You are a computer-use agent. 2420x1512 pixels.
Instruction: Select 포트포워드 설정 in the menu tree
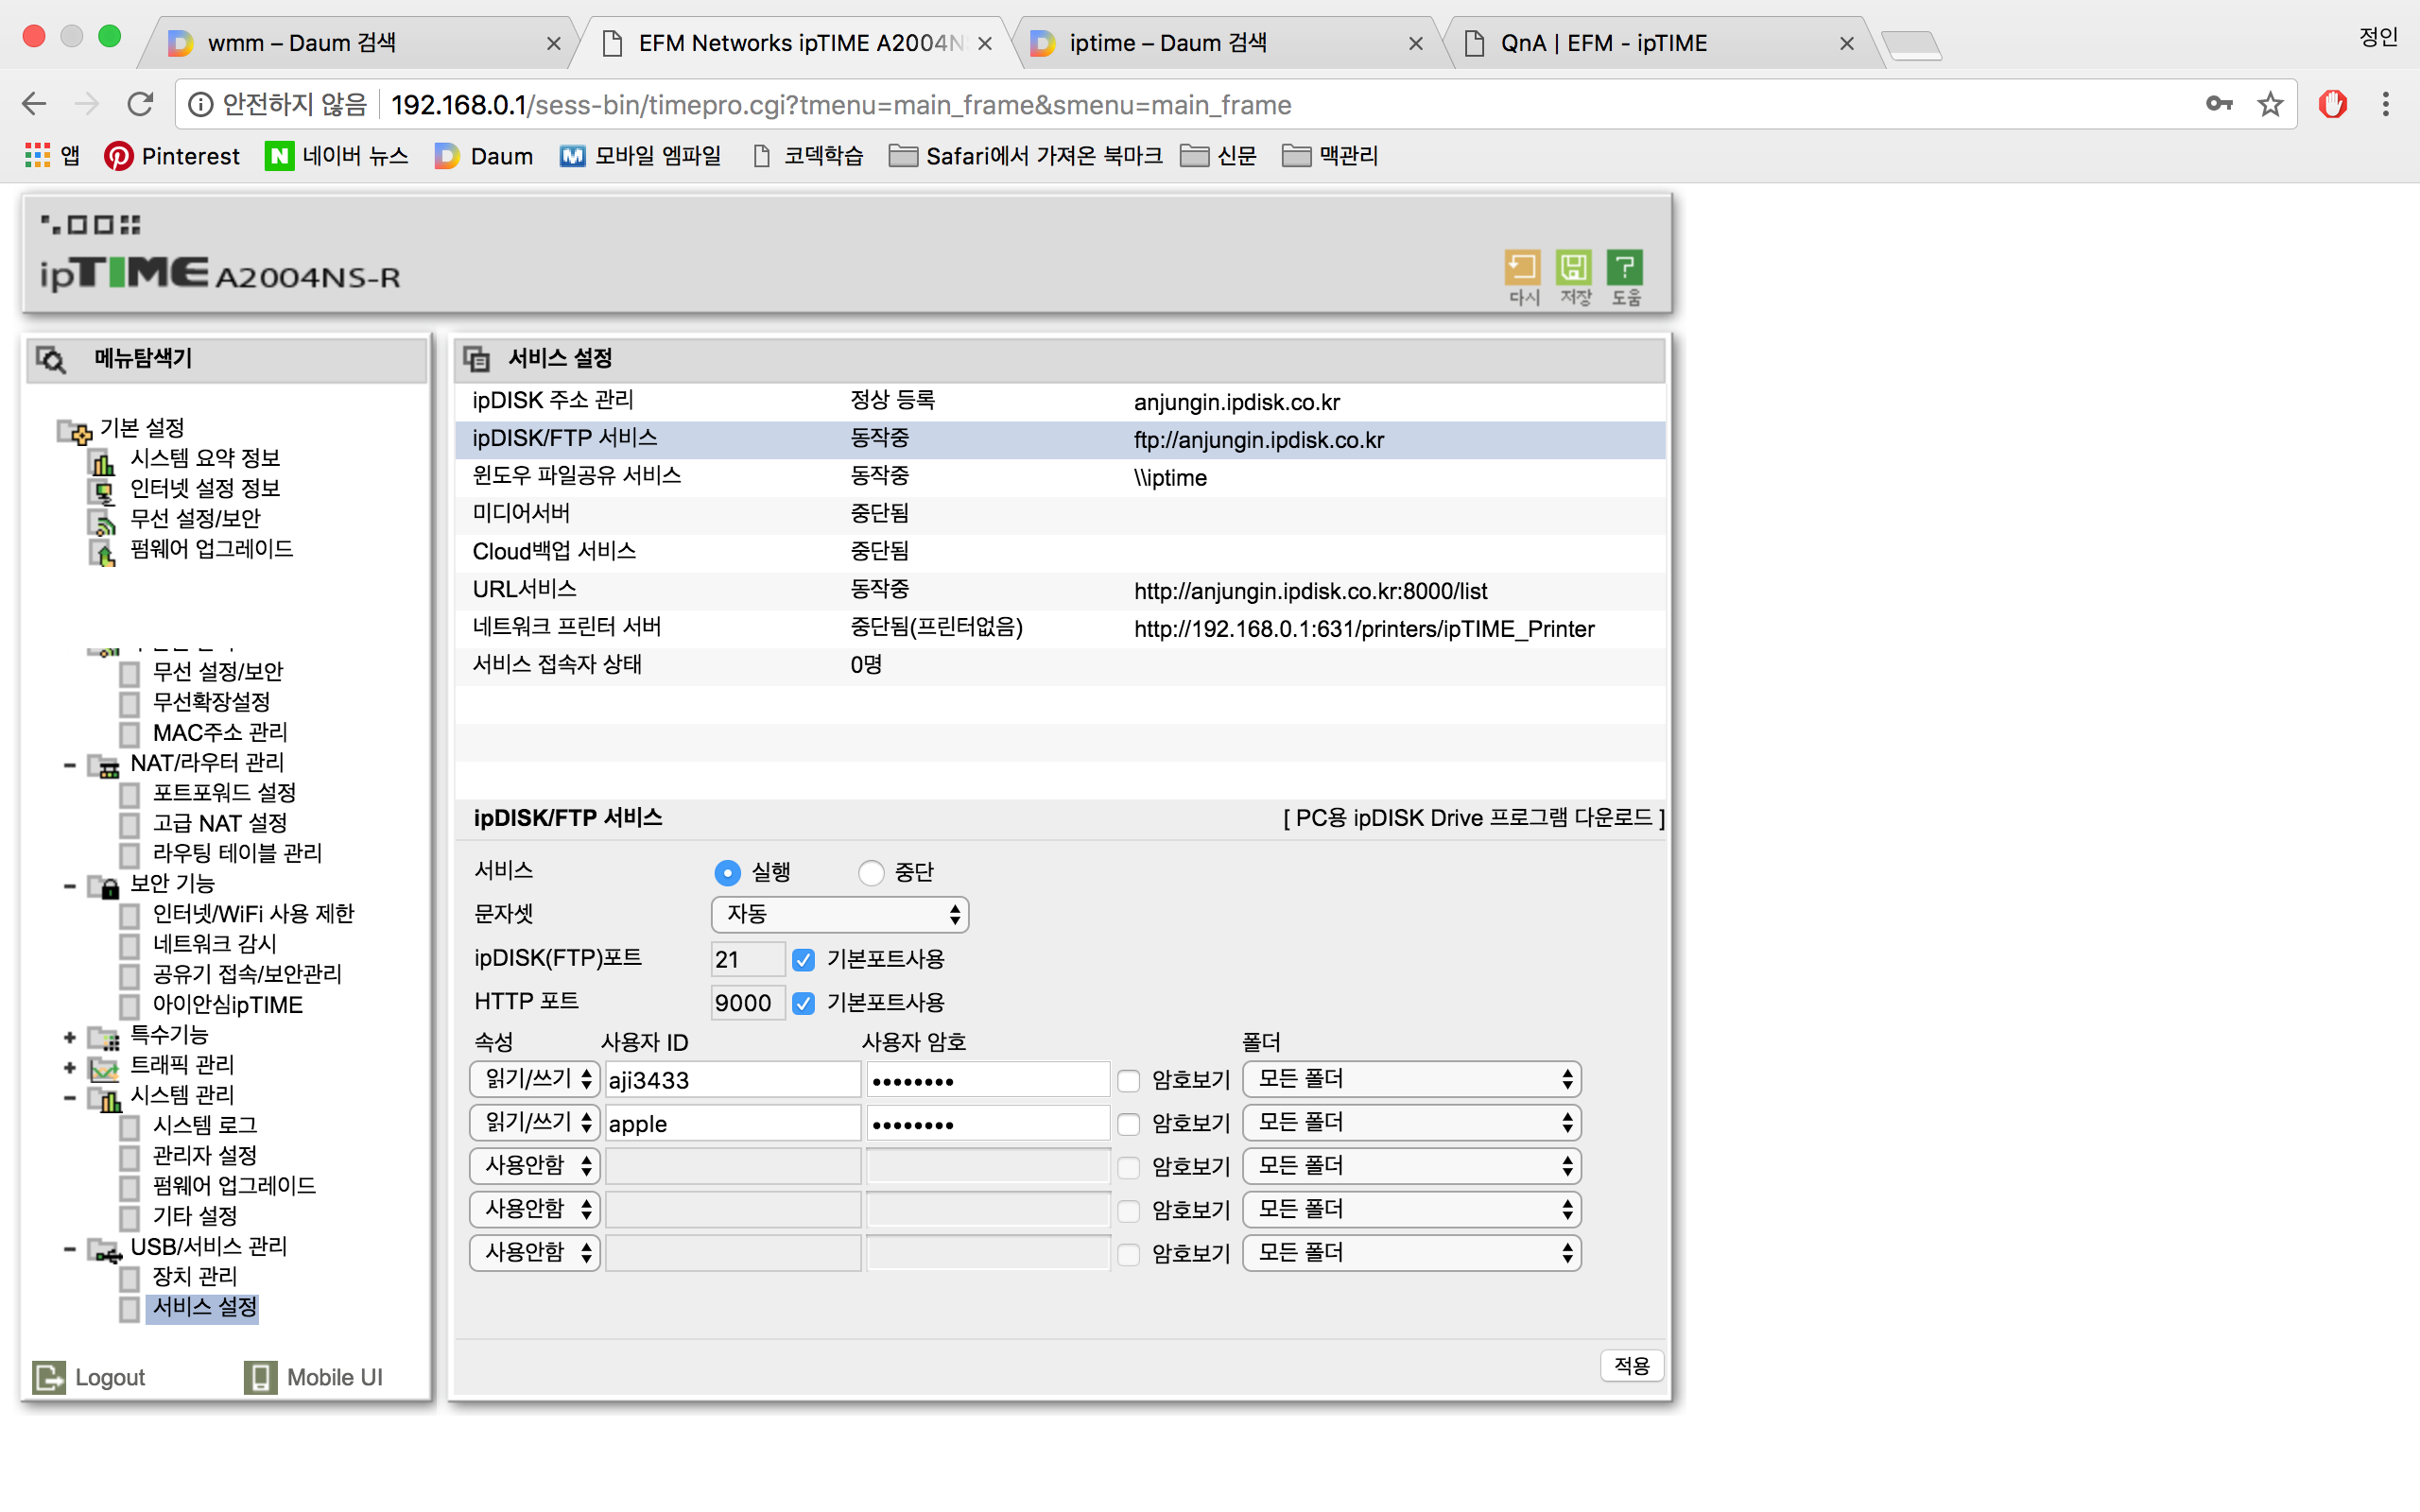point(224,793)
